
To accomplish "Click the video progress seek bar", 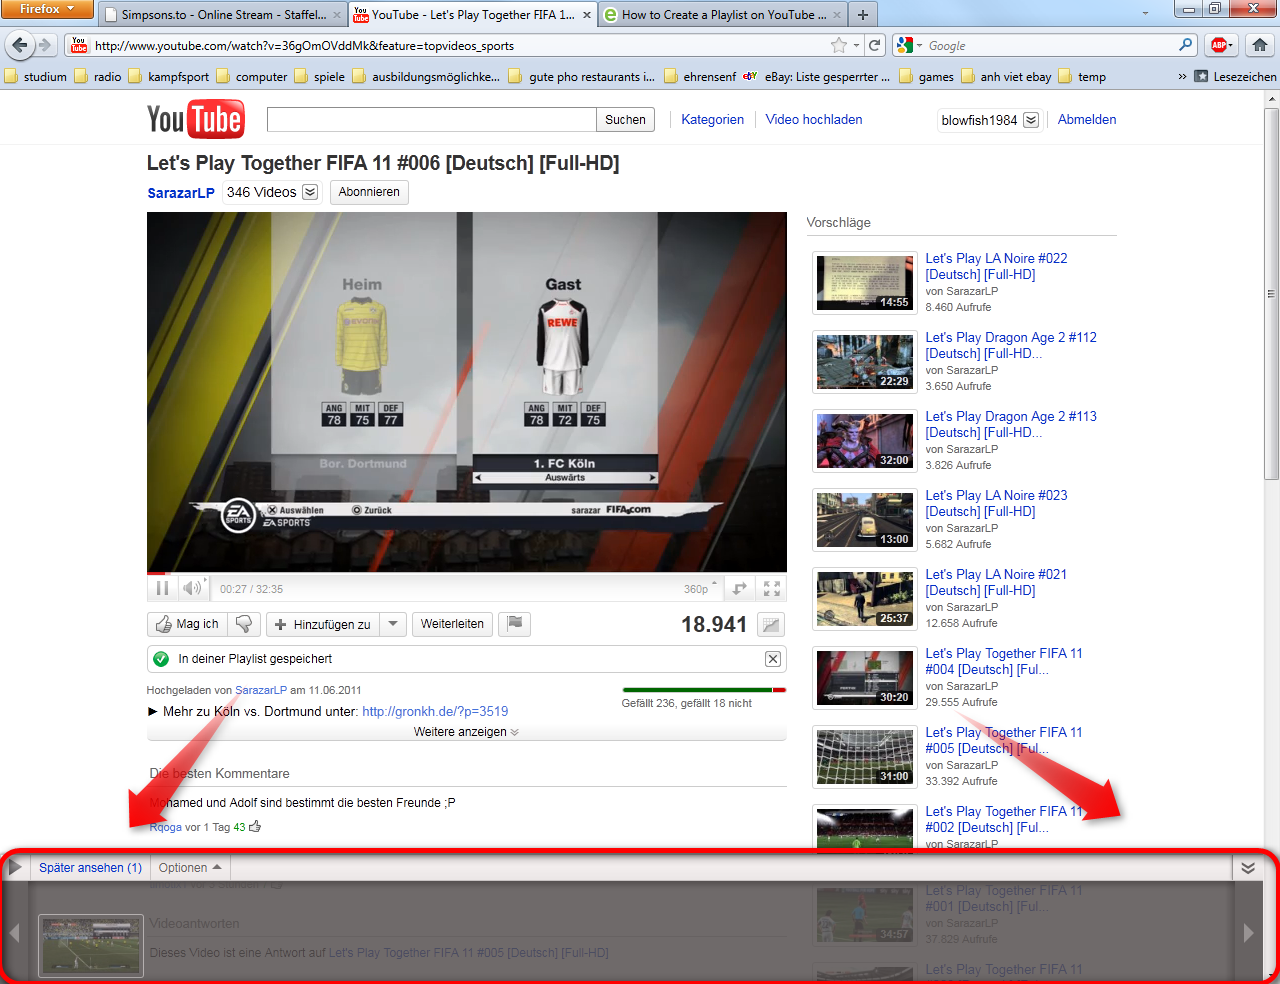I will (466, 574).
